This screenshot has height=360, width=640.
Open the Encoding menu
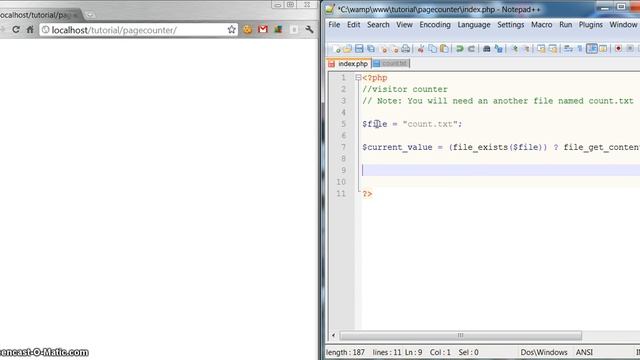pos(435,25)
